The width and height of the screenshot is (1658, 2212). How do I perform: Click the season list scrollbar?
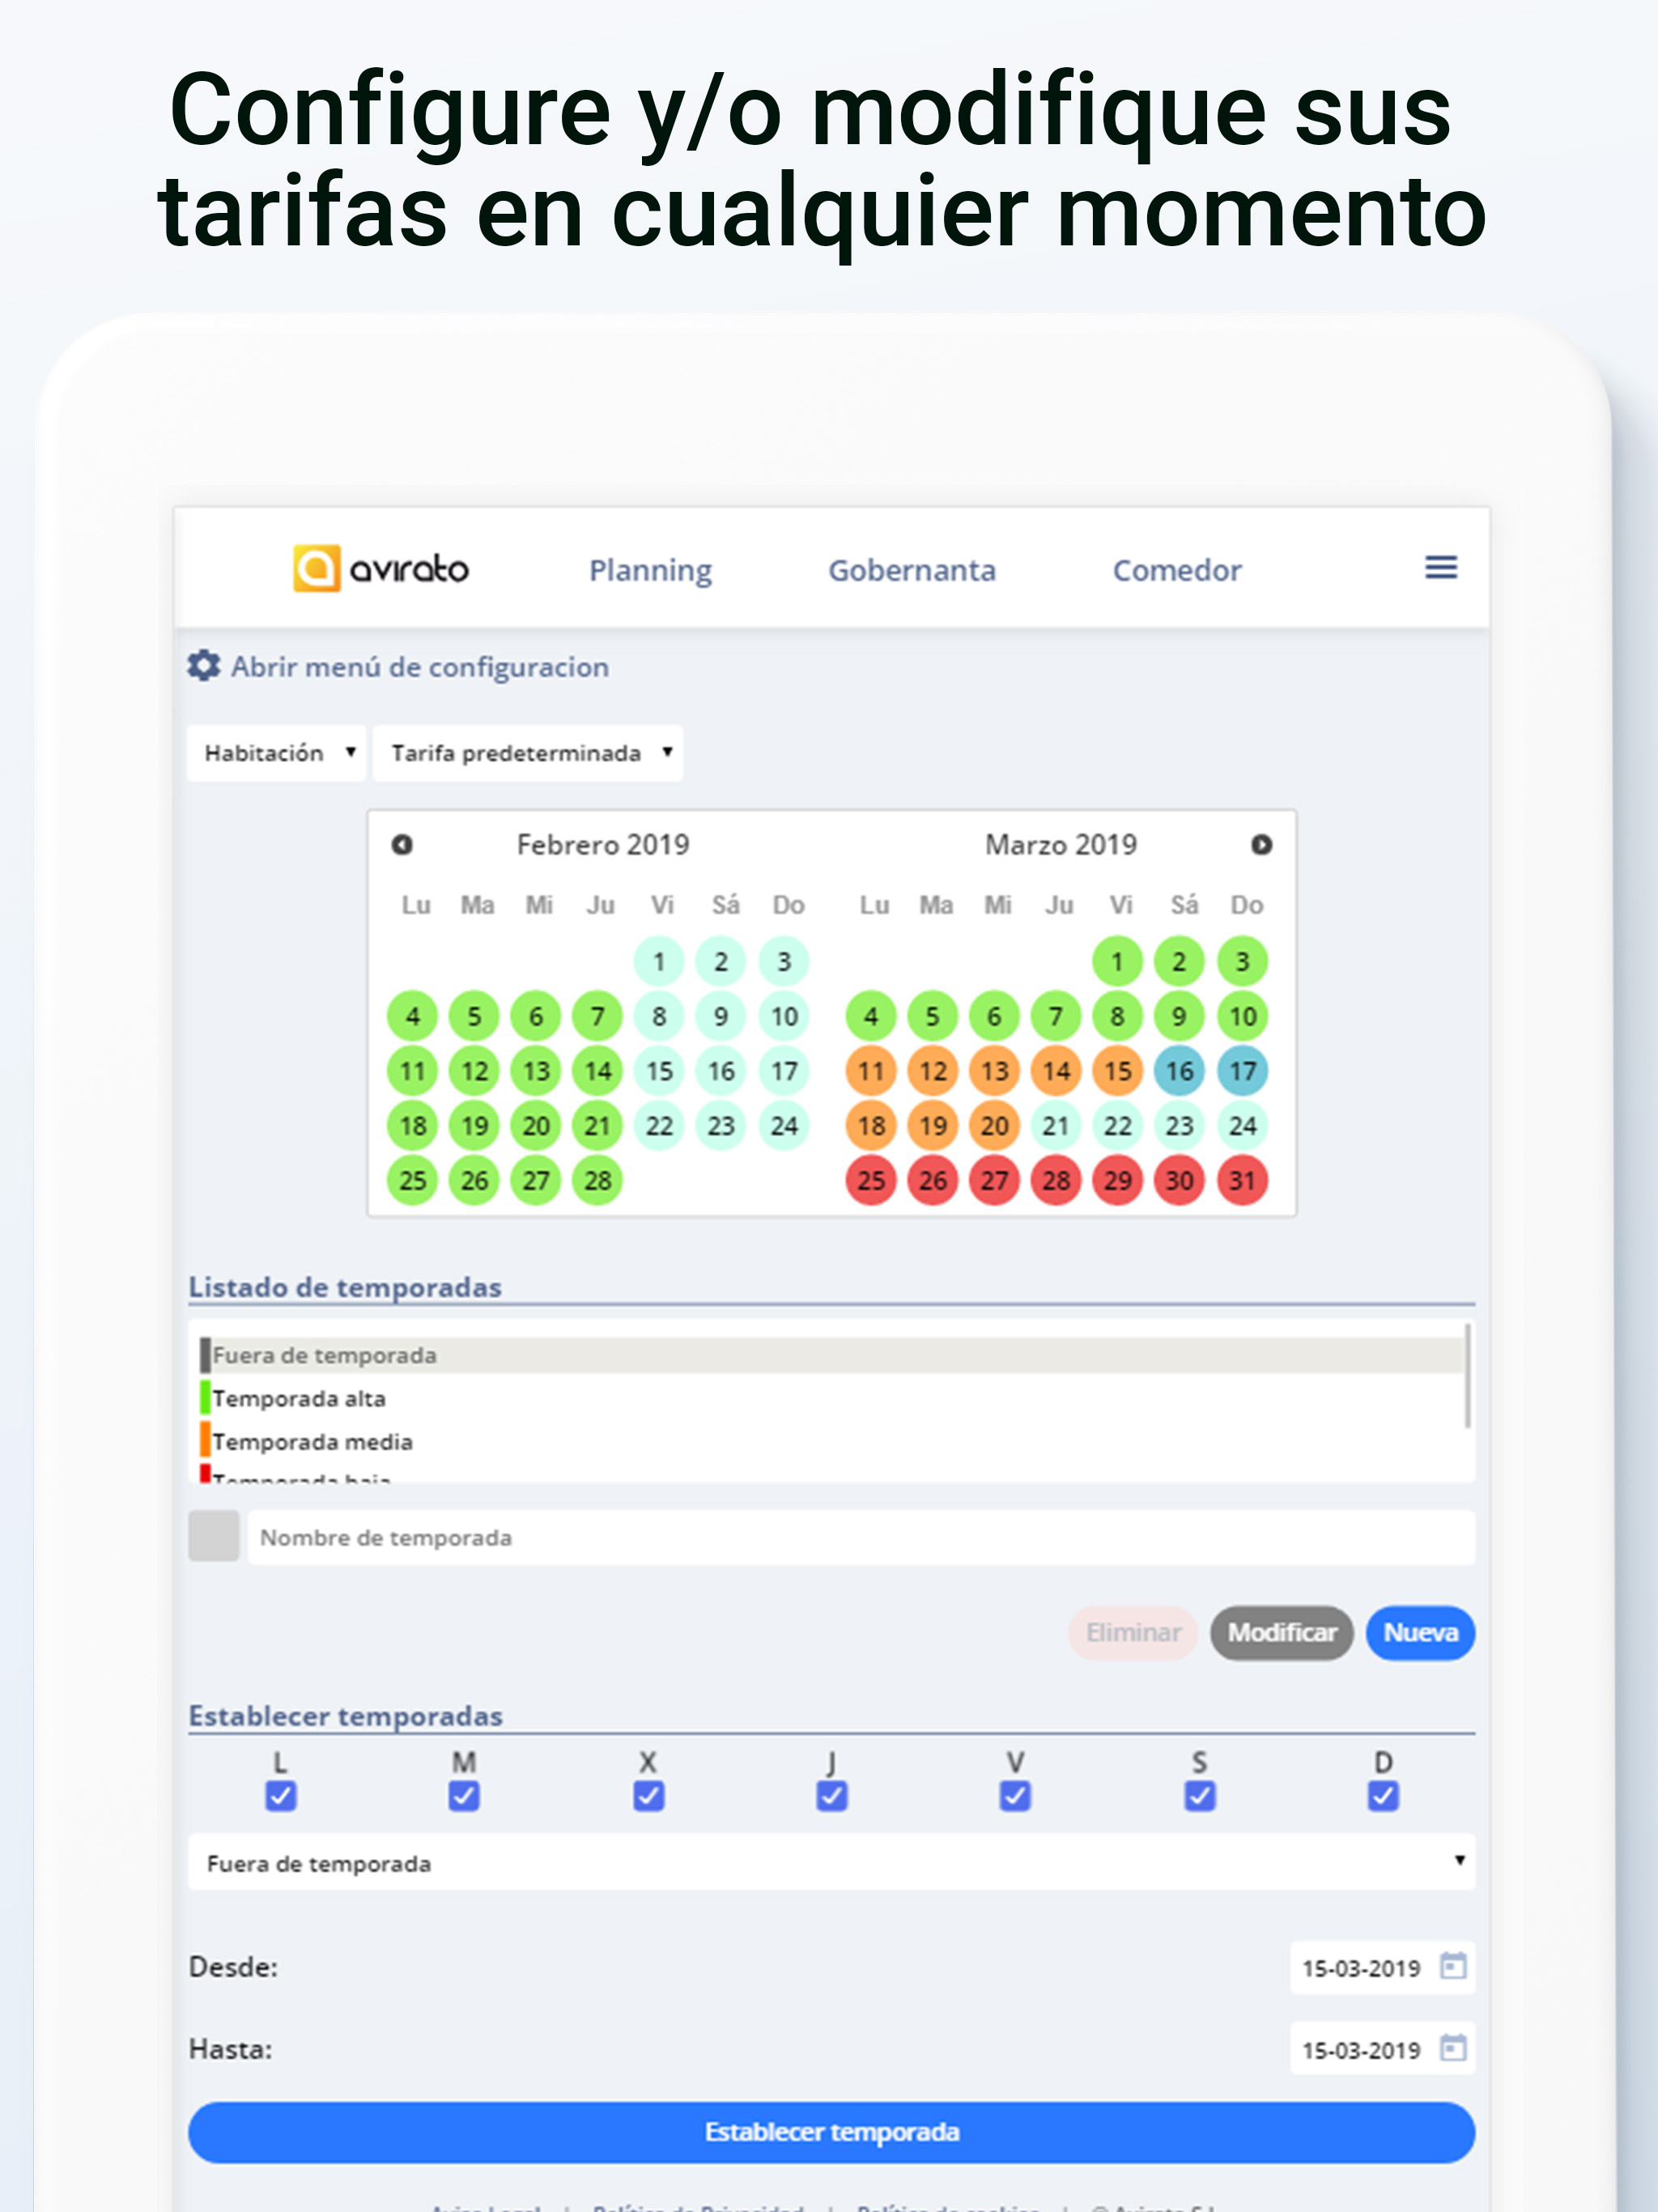pos(1467,1376)
